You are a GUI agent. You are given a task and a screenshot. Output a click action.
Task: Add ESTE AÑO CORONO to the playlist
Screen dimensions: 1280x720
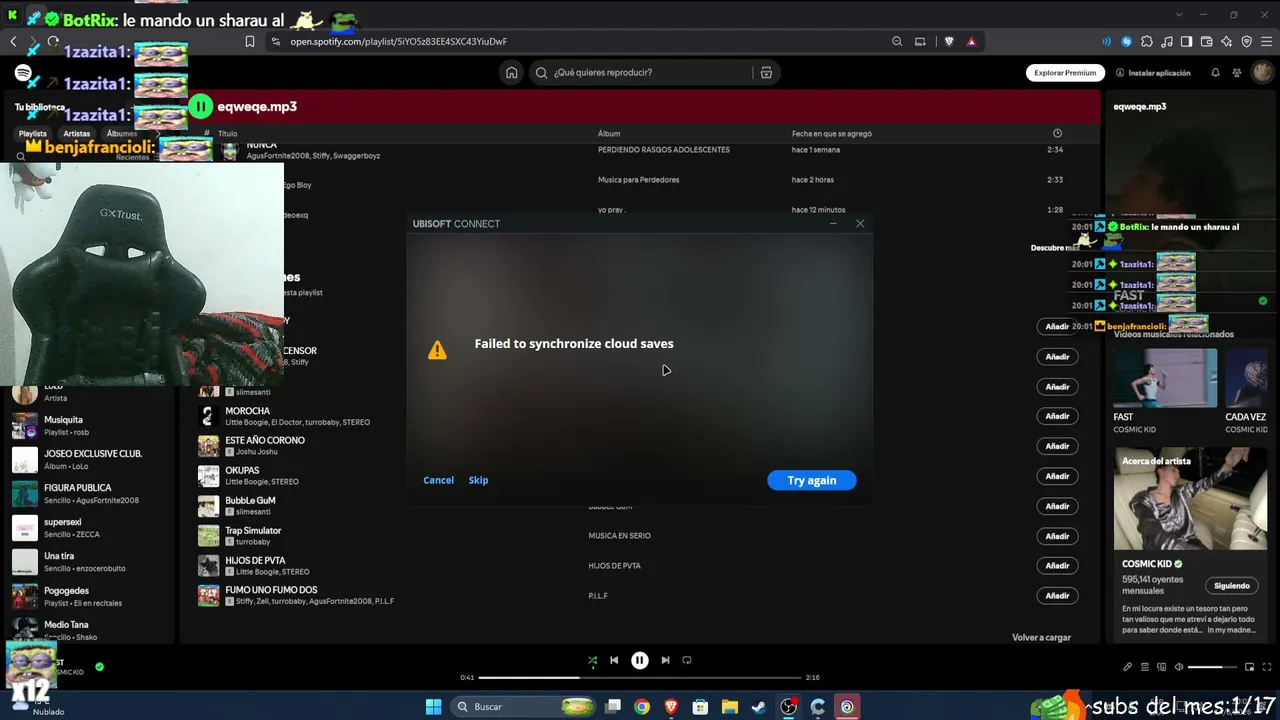point(1057,446)
